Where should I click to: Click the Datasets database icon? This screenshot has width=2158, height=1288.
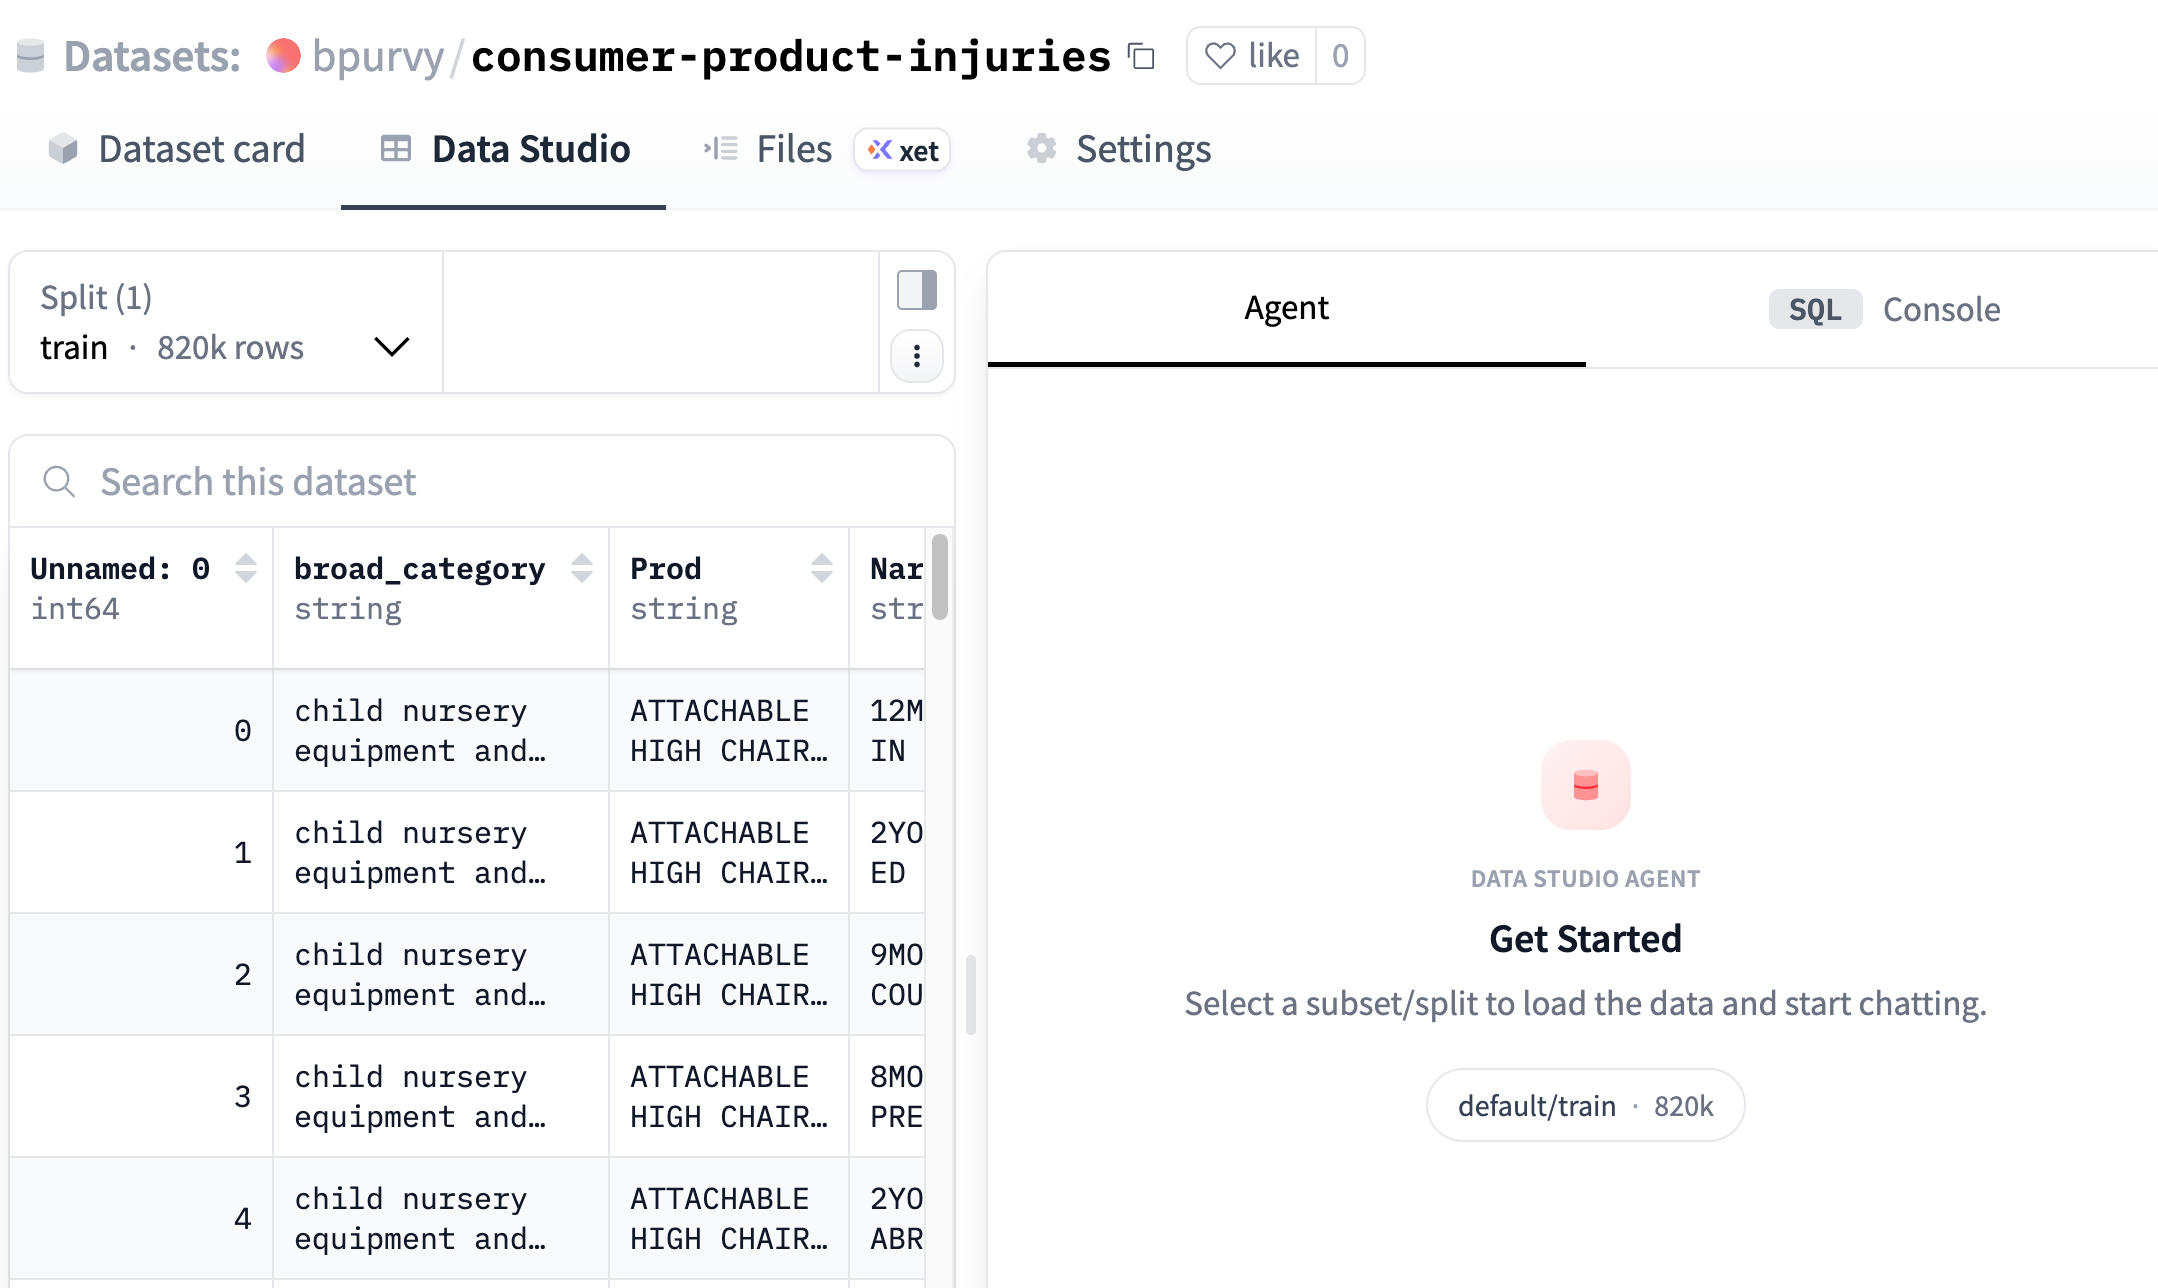[x=31, y=56]
